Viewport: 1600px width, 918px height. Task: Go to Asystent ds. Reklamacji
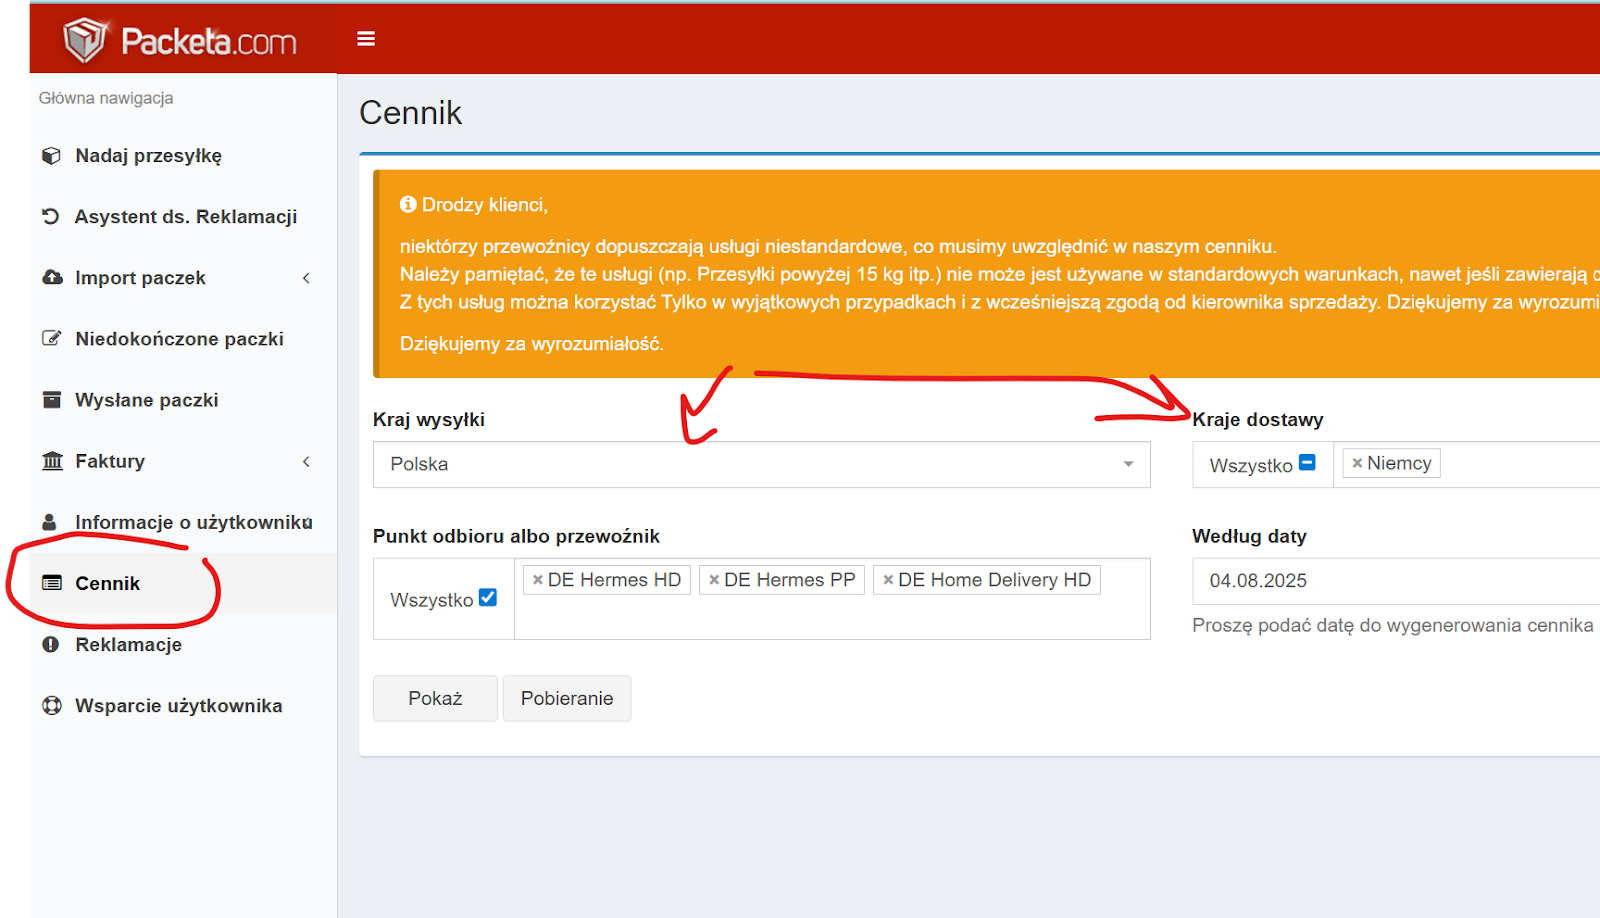coord(184,217)
